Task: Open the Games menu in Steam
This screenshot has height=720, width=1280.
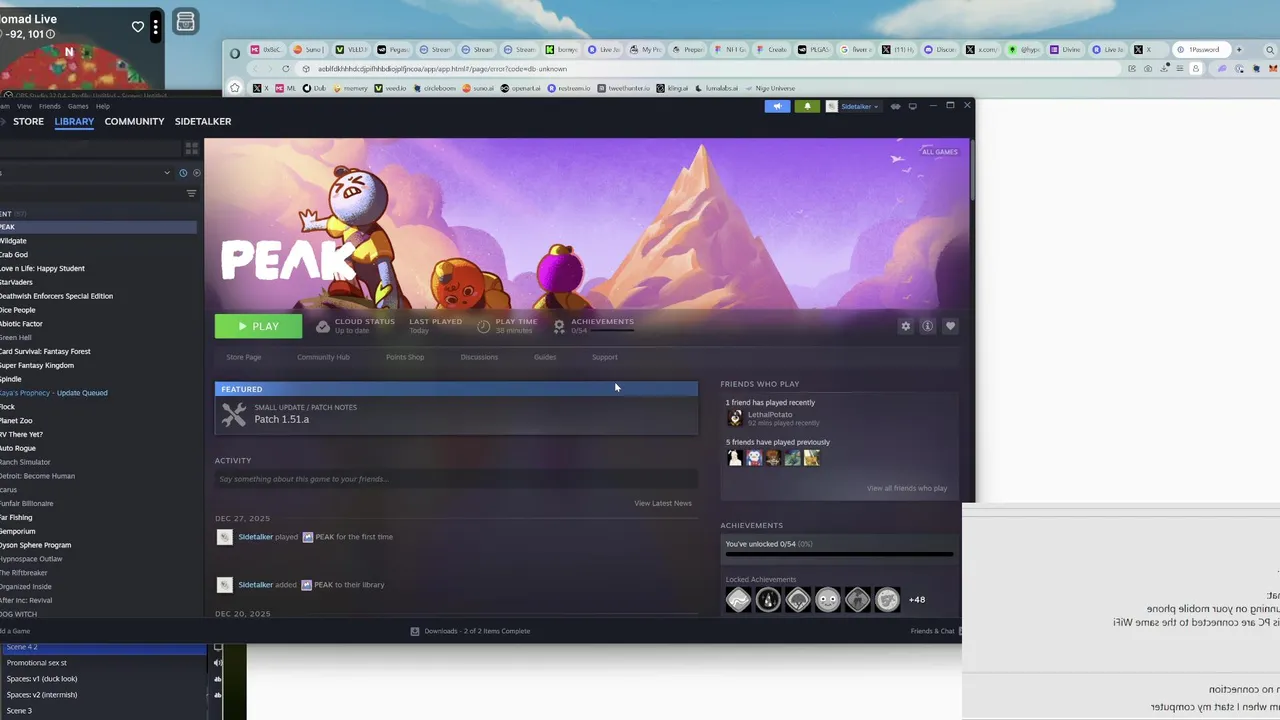Action: [78, 106]
